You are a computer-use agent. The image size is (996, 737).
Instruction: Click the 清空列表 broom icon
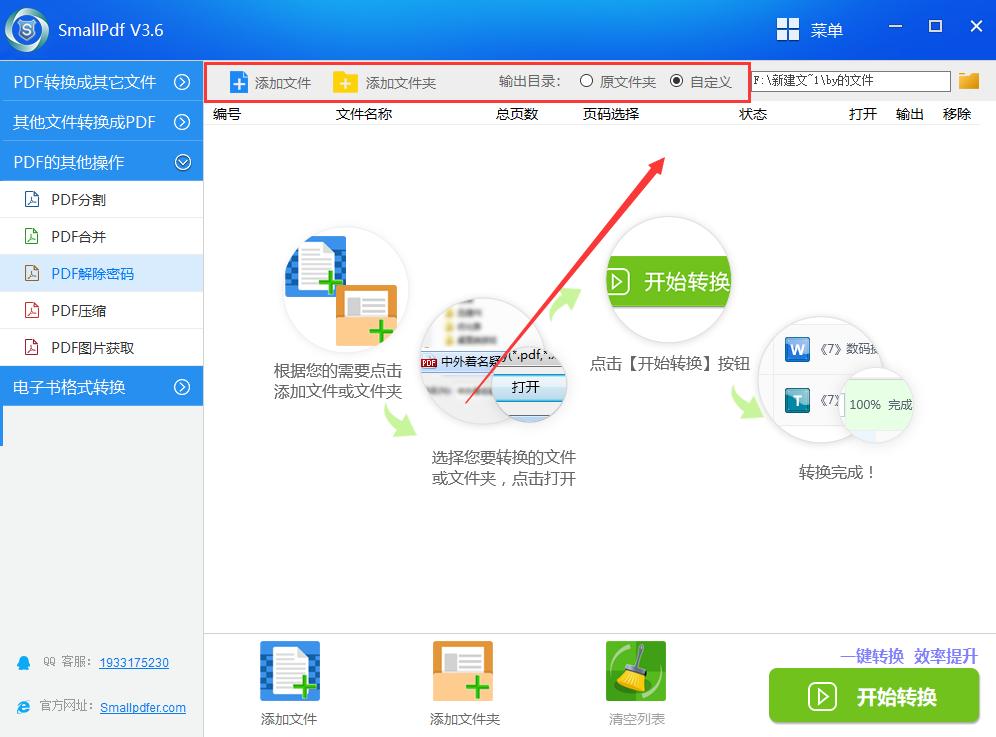pos(635,670)
